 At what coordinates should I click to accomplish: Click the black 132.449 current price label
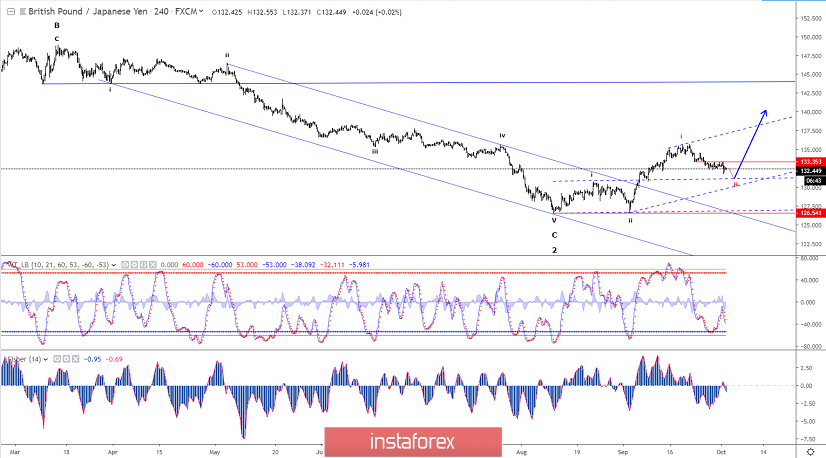pos(811,171)
